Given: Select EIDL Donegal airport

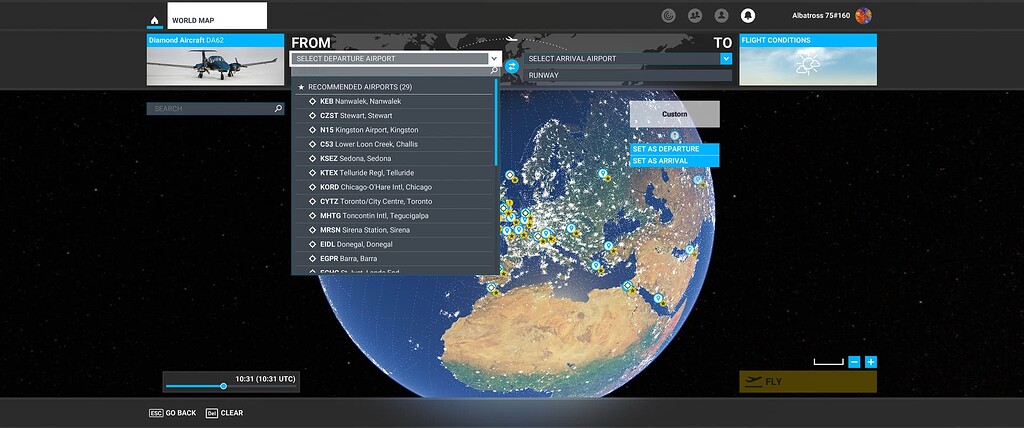Looking at the screenshot, I should point(394,245).
